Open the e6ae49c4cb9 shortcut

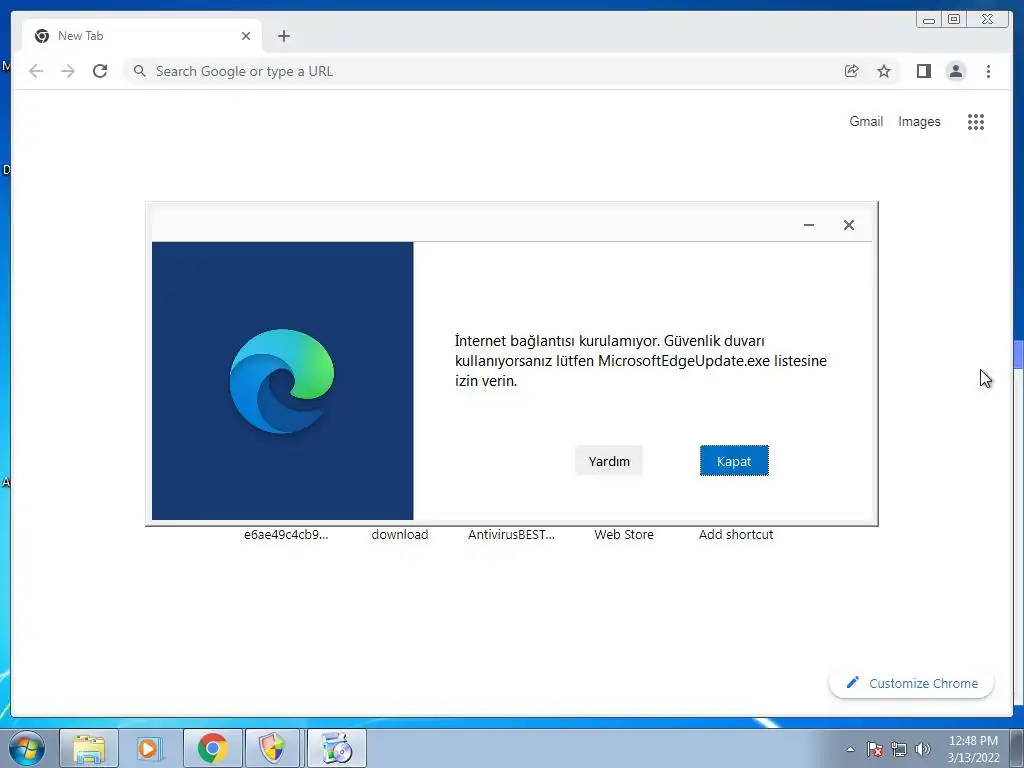click(286, 534)
